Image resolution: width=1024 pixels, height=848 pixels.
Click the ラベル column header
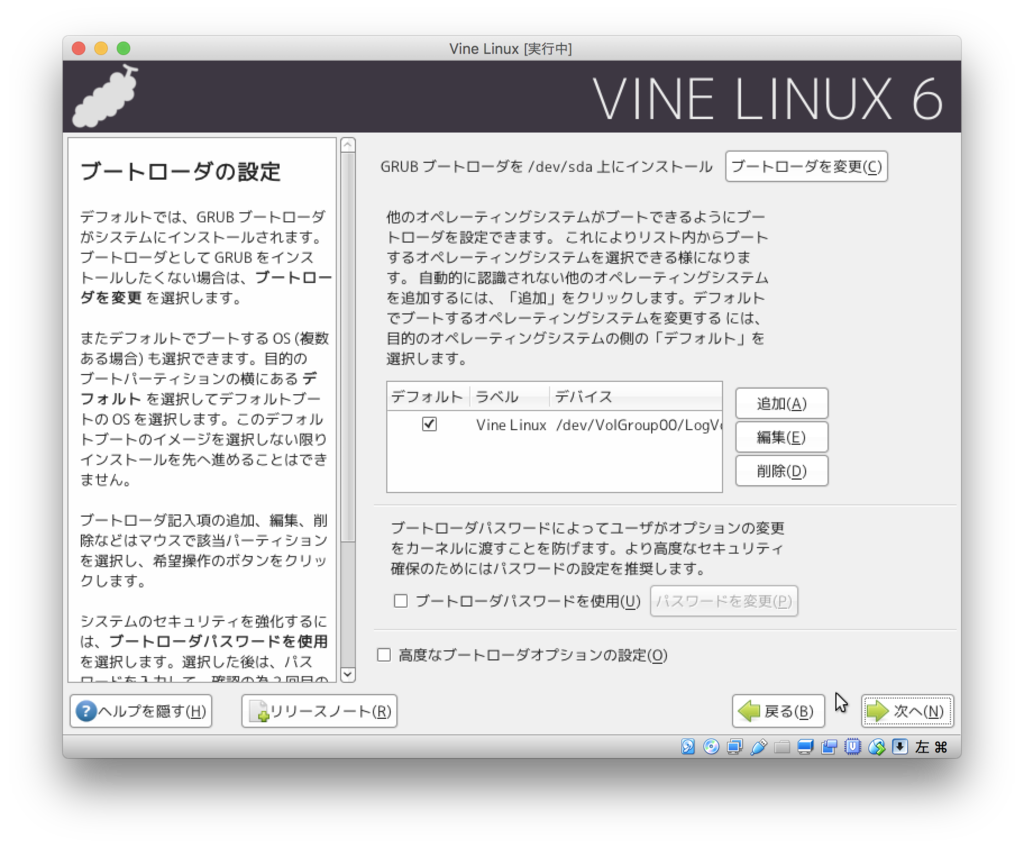tap(507, 397)
